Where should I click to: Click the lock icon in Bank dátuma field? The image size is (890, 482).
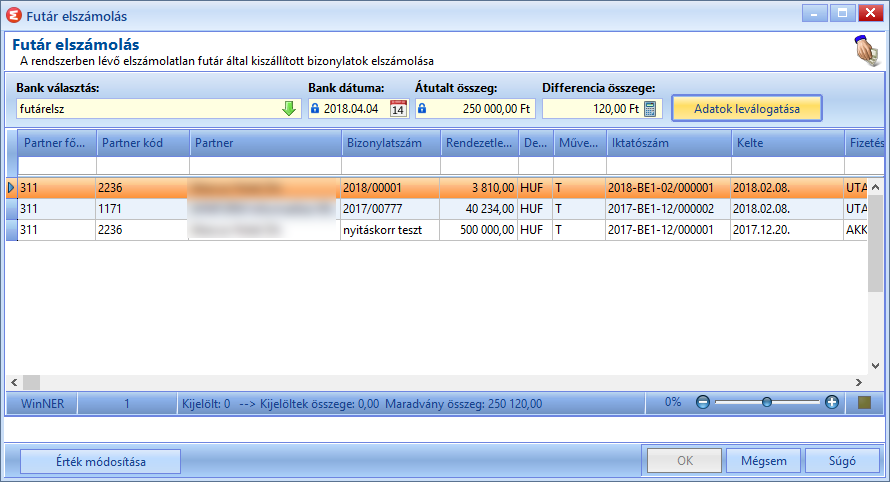click(315, 108)
